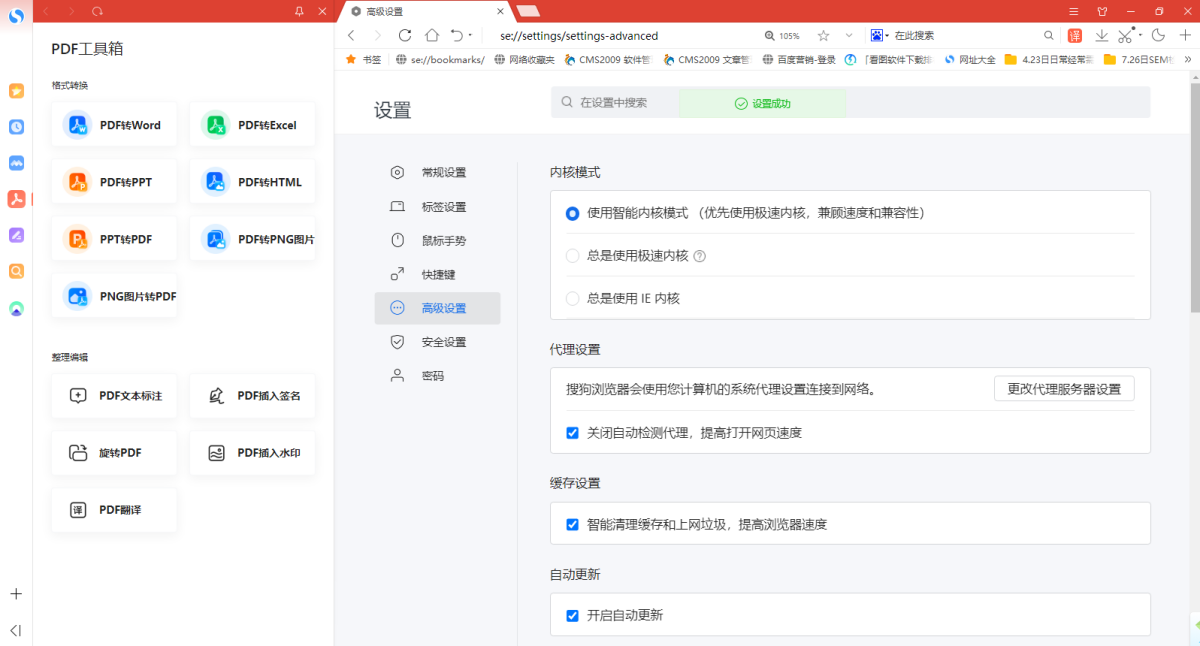Image resolution: width=1200 pixels, height=646 pixels.
Task: Disable 开启自动更新 checkbox
Action: [572, 614]
